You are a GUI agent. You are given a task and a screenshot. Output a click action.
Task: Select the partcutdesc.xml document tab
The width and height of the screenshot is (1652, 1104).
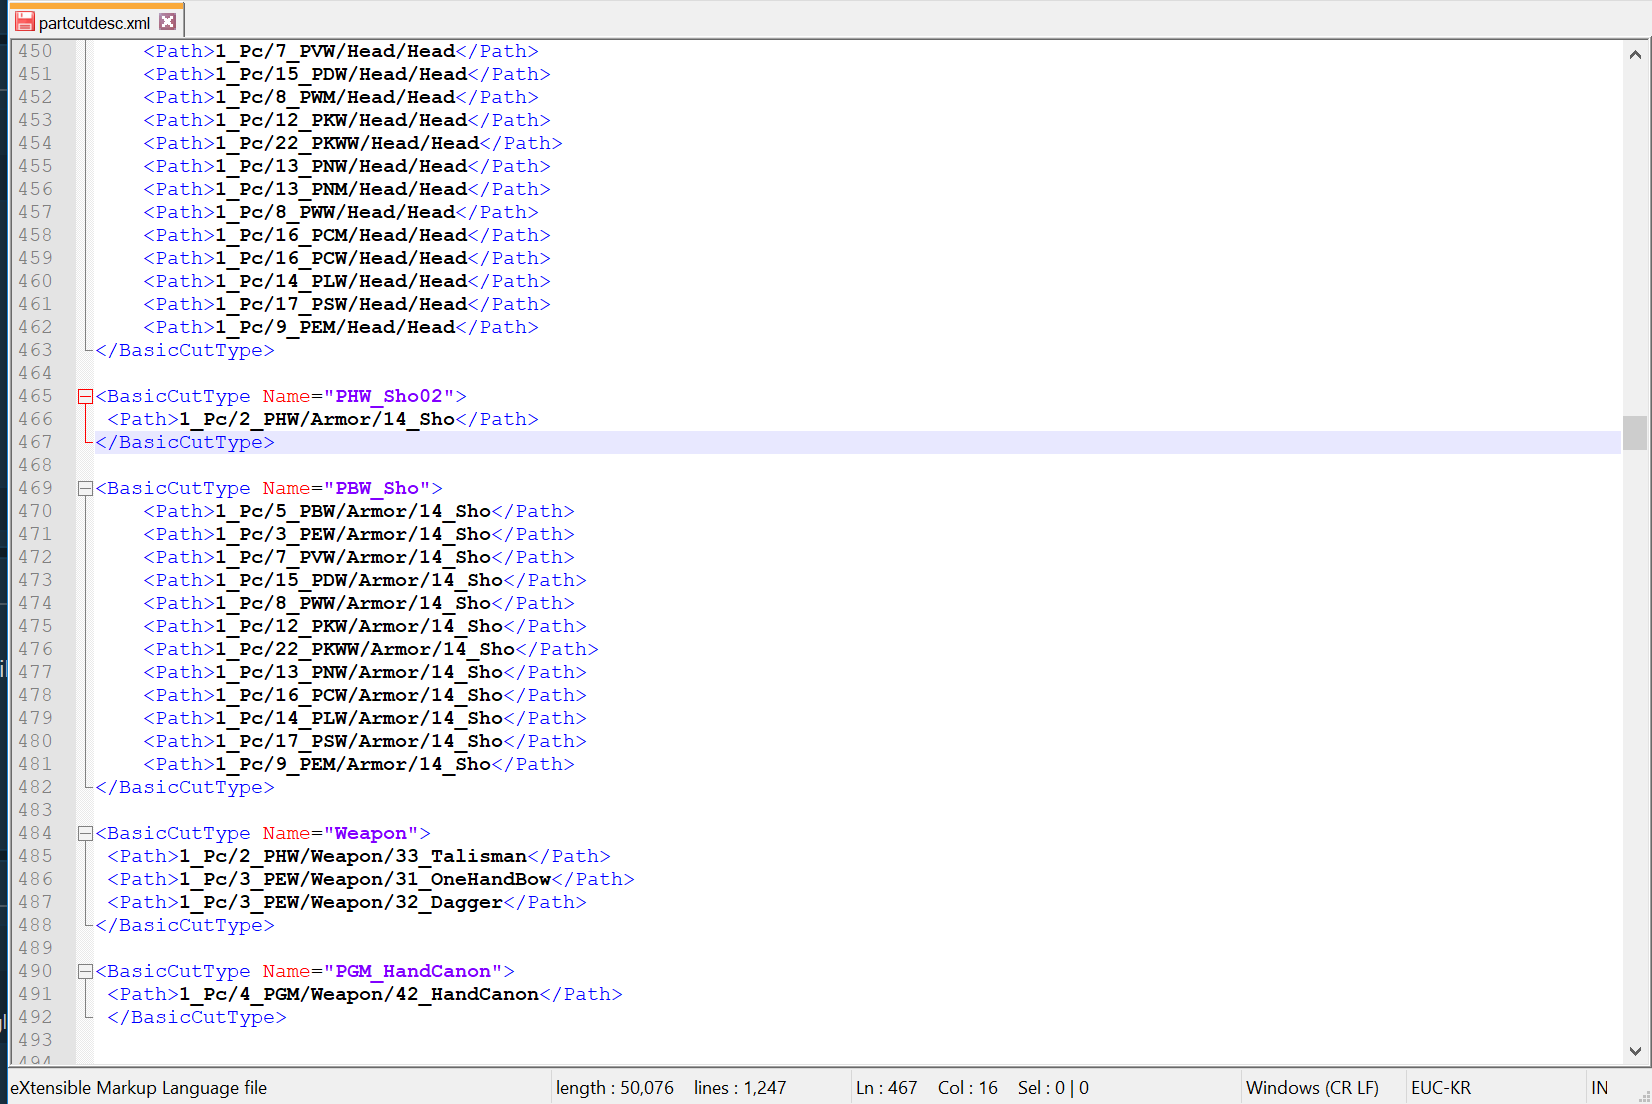pyautogui.click(x=94, y=22)
